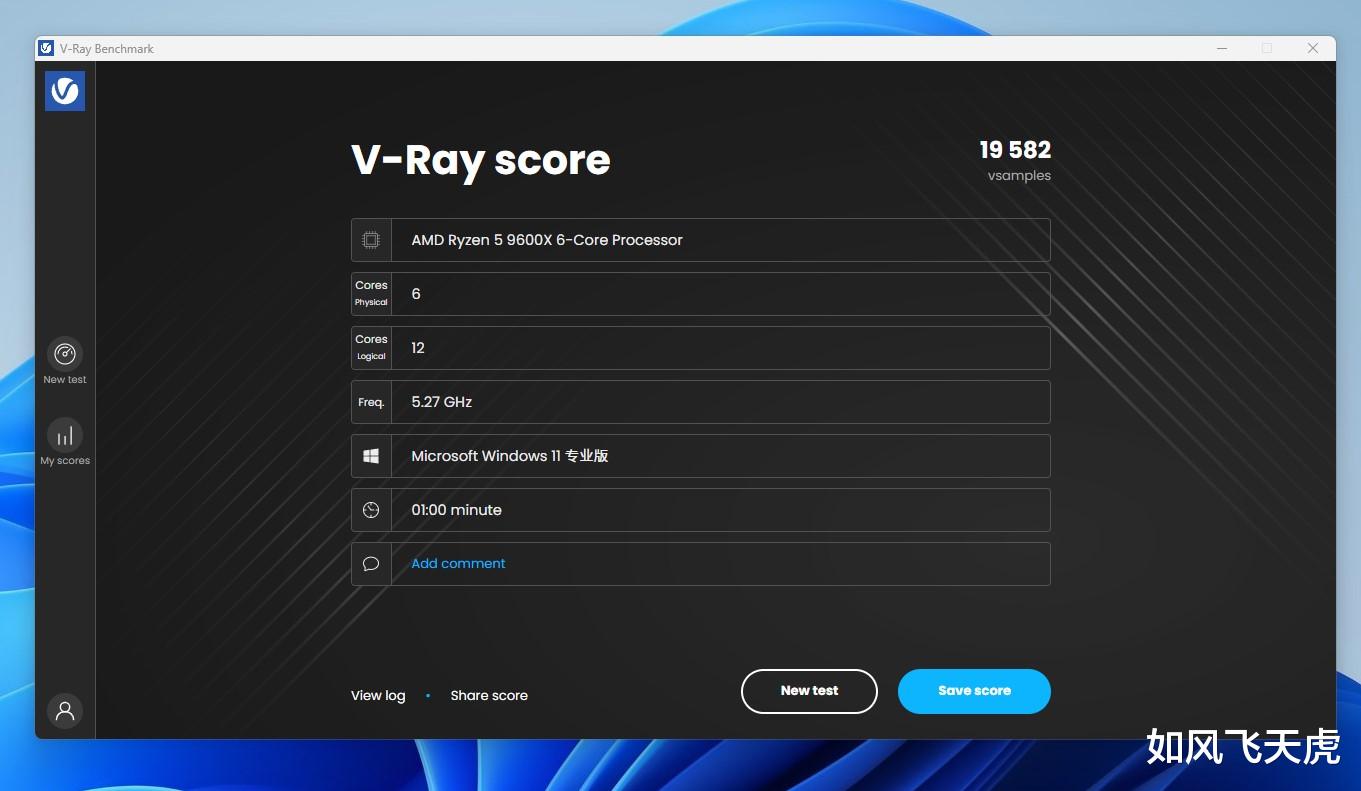Viewport: 1361px width, 791px height.
Task: Click the Microsoft Windows 11 OS text
Action: [510, 456]
